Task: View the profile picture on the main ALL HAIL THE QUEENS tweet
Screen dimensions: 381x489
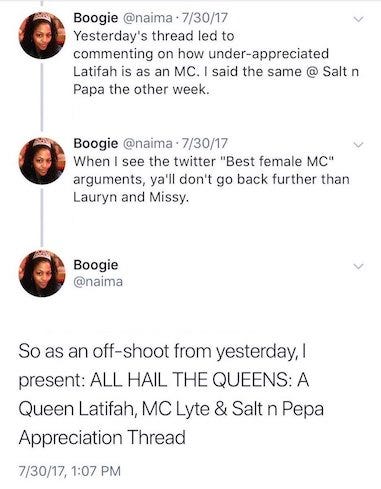Action: 42,273
